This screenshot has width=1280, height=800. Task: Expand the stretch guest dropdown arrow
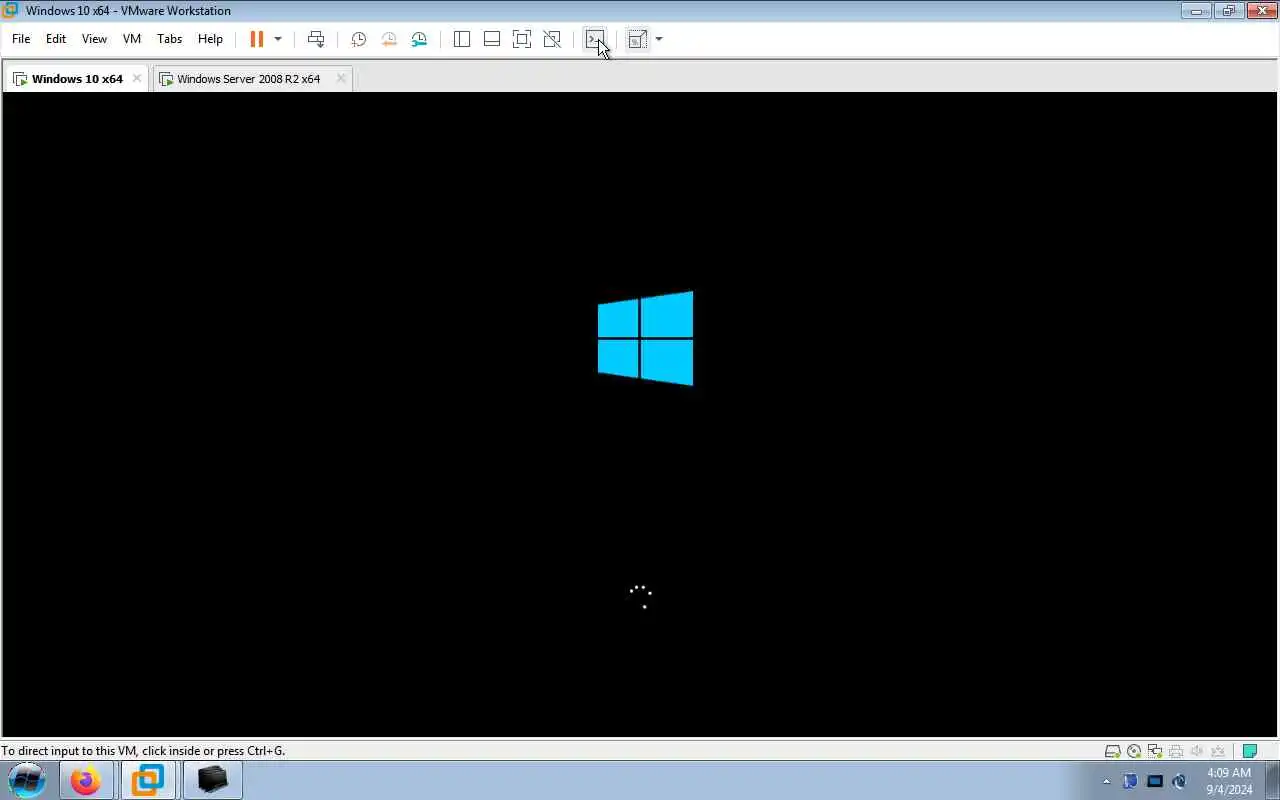[x=659, y=39]
